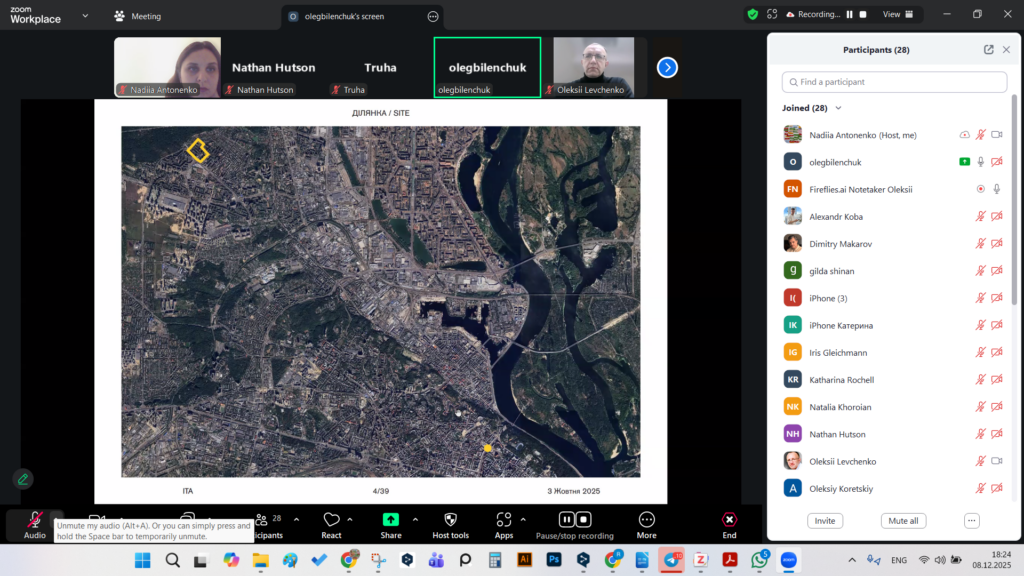
Task: Pop out the Participants panel
Action: tap(989, 49)
